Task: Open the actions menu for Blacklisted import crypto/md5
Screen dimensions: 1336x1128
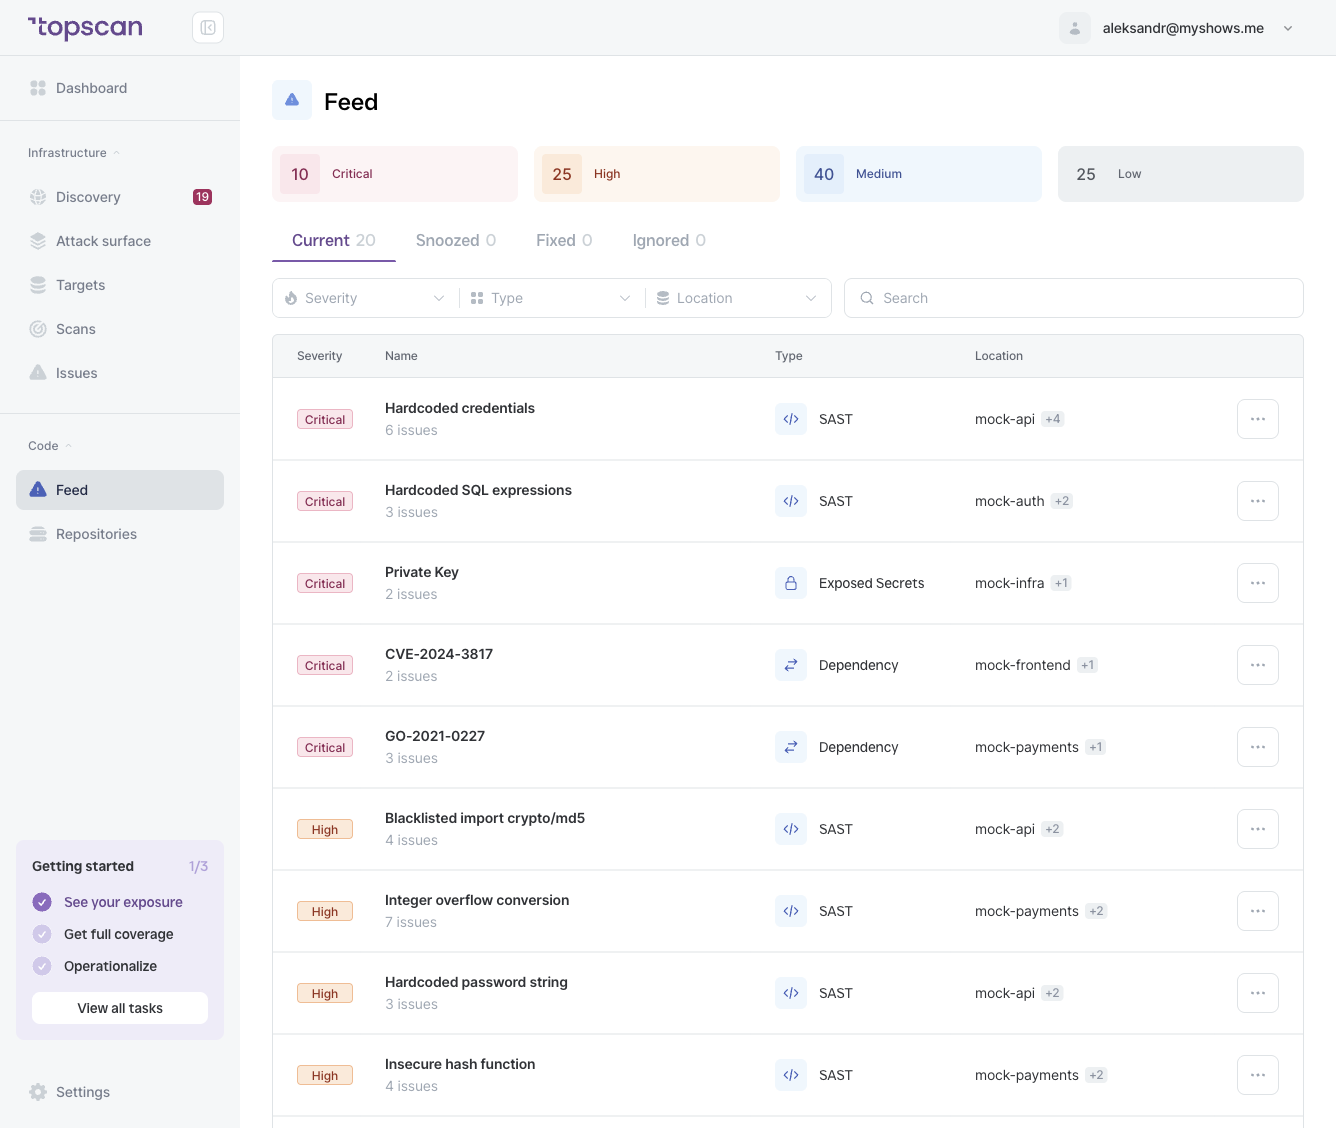Action: [1258, 829]
